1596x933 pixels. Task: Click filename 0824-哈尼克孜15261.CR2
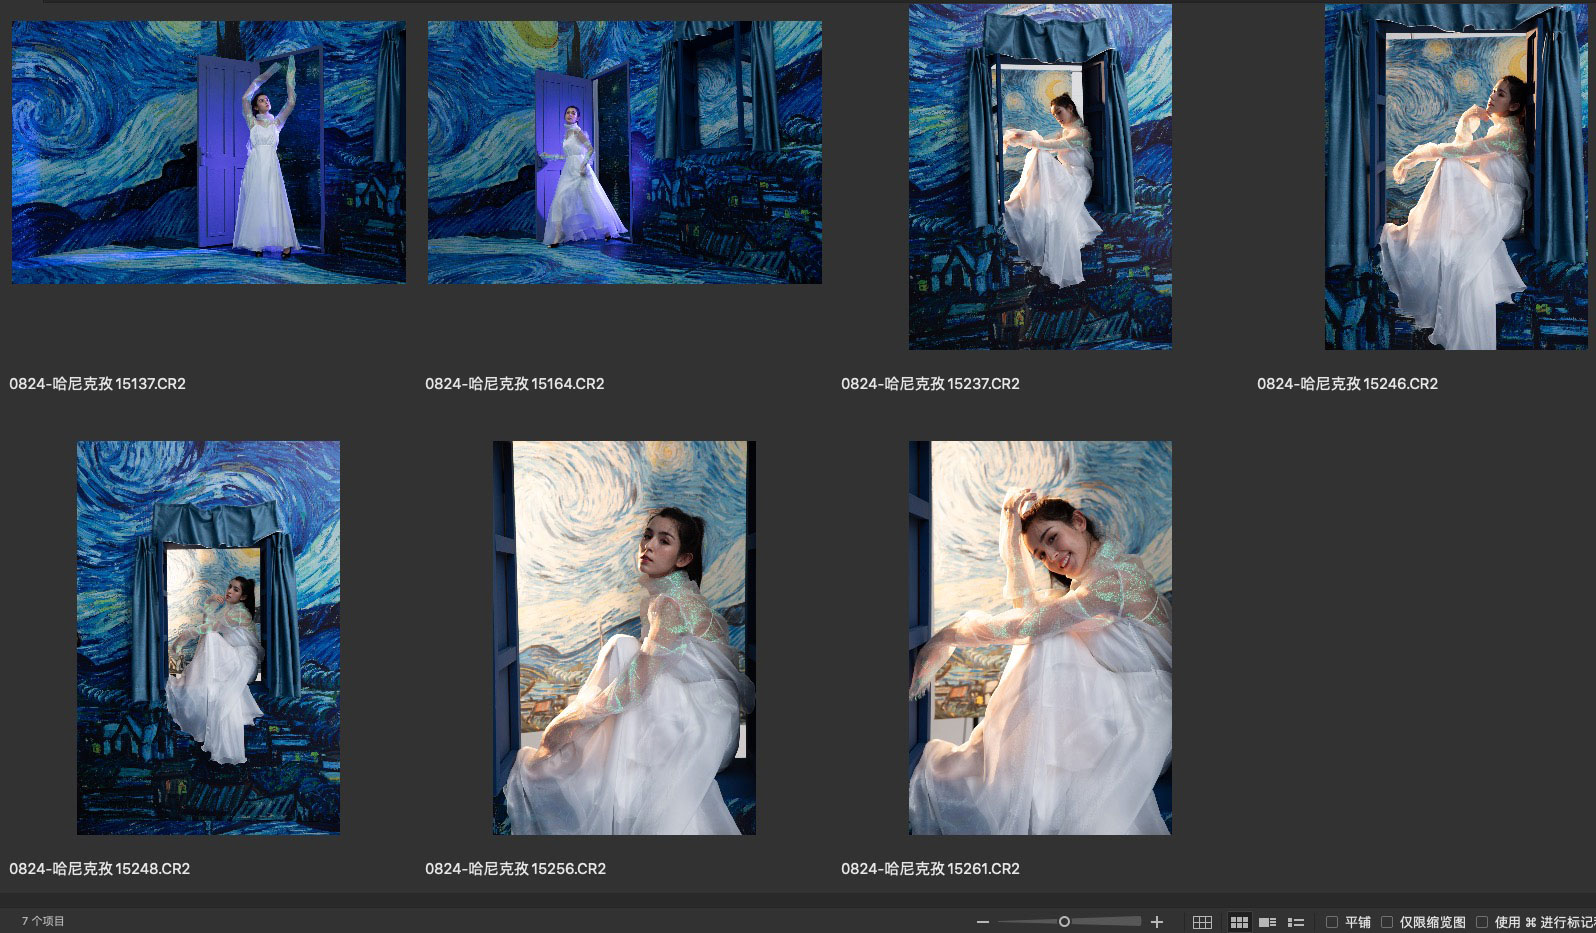coord(930,869)
